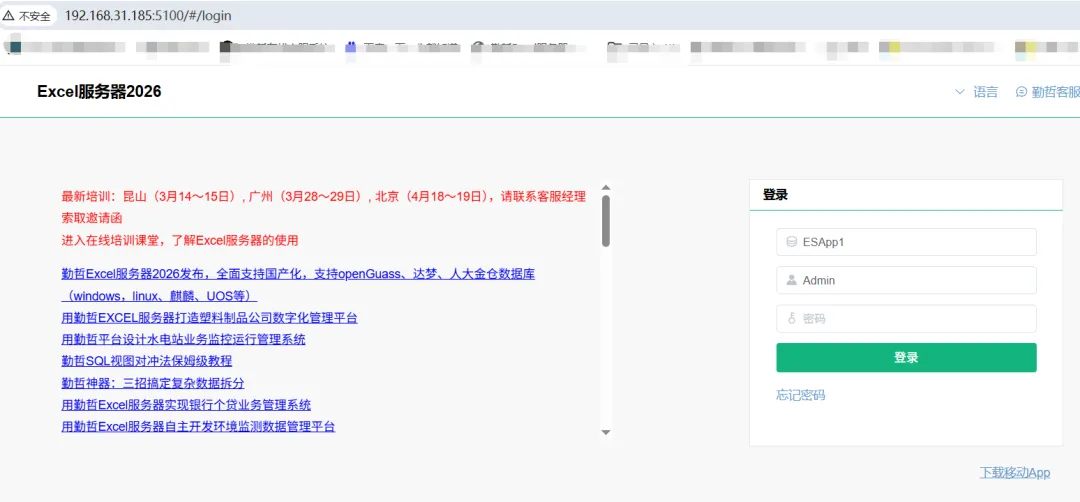The height and width of the screenshot is (502, 1080).
Task: Open 用勤哲EXCEL服务器打造塑料制品公司数字化管理平台 link
Action: coord(209,318)
